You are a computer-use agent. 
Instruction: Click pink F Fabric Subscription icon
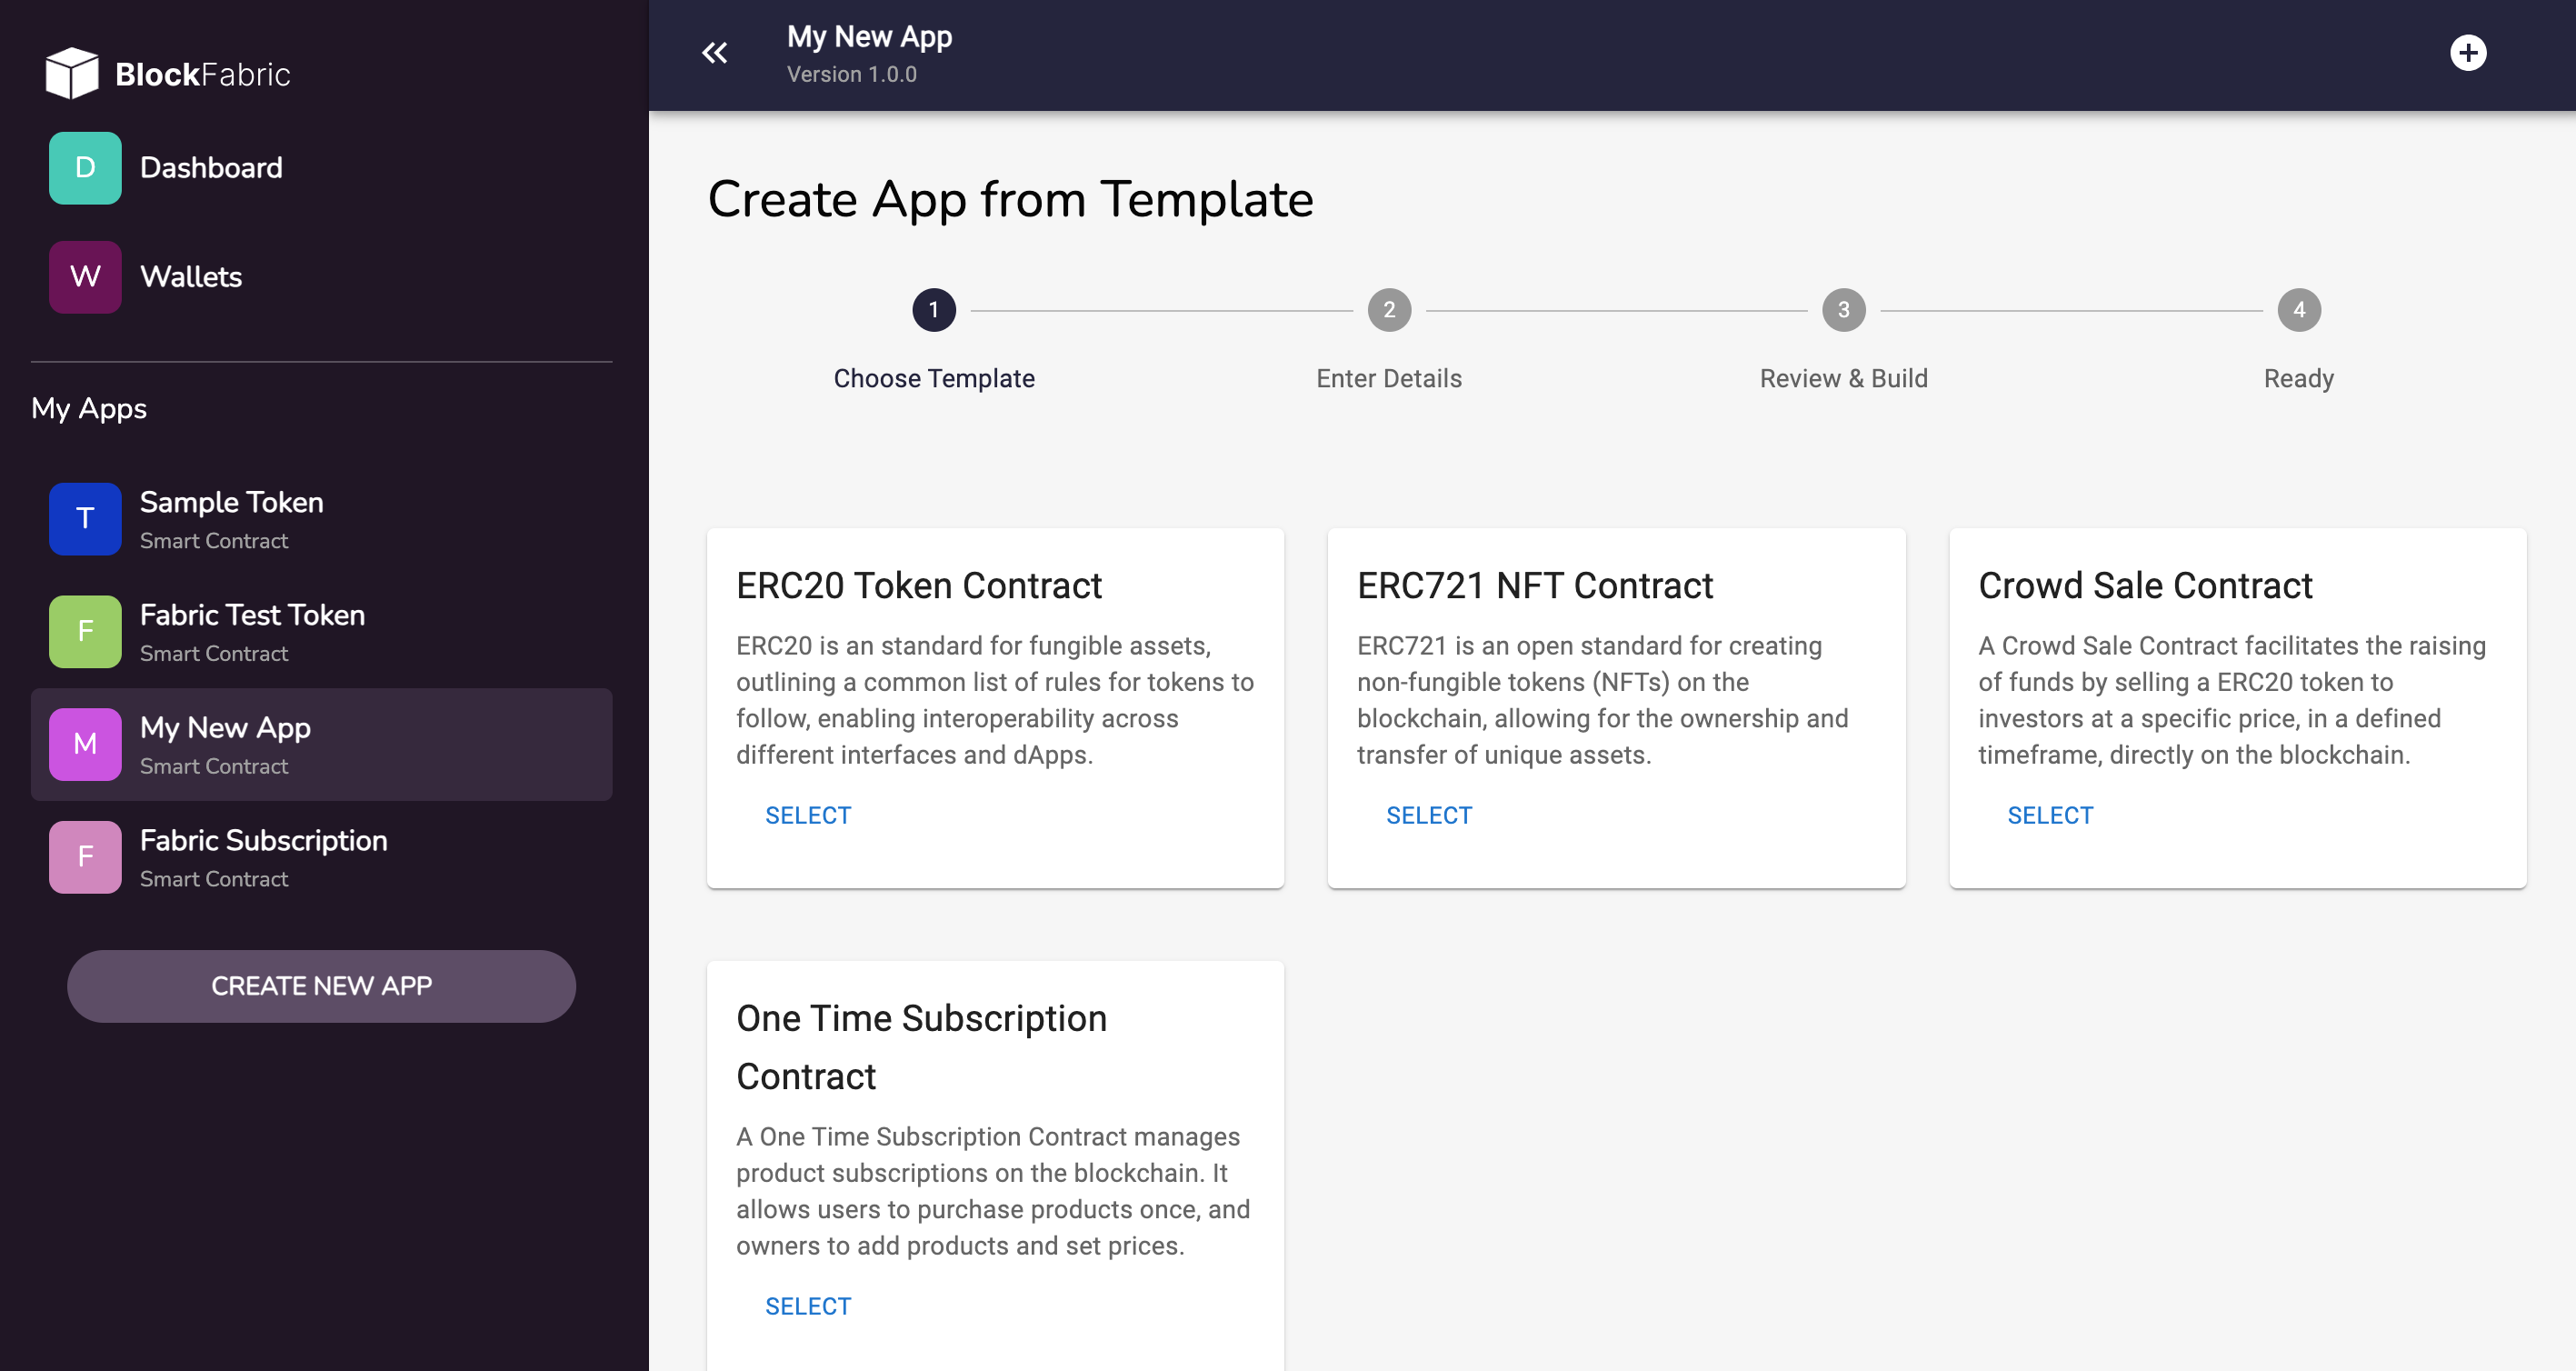[85, 857]
